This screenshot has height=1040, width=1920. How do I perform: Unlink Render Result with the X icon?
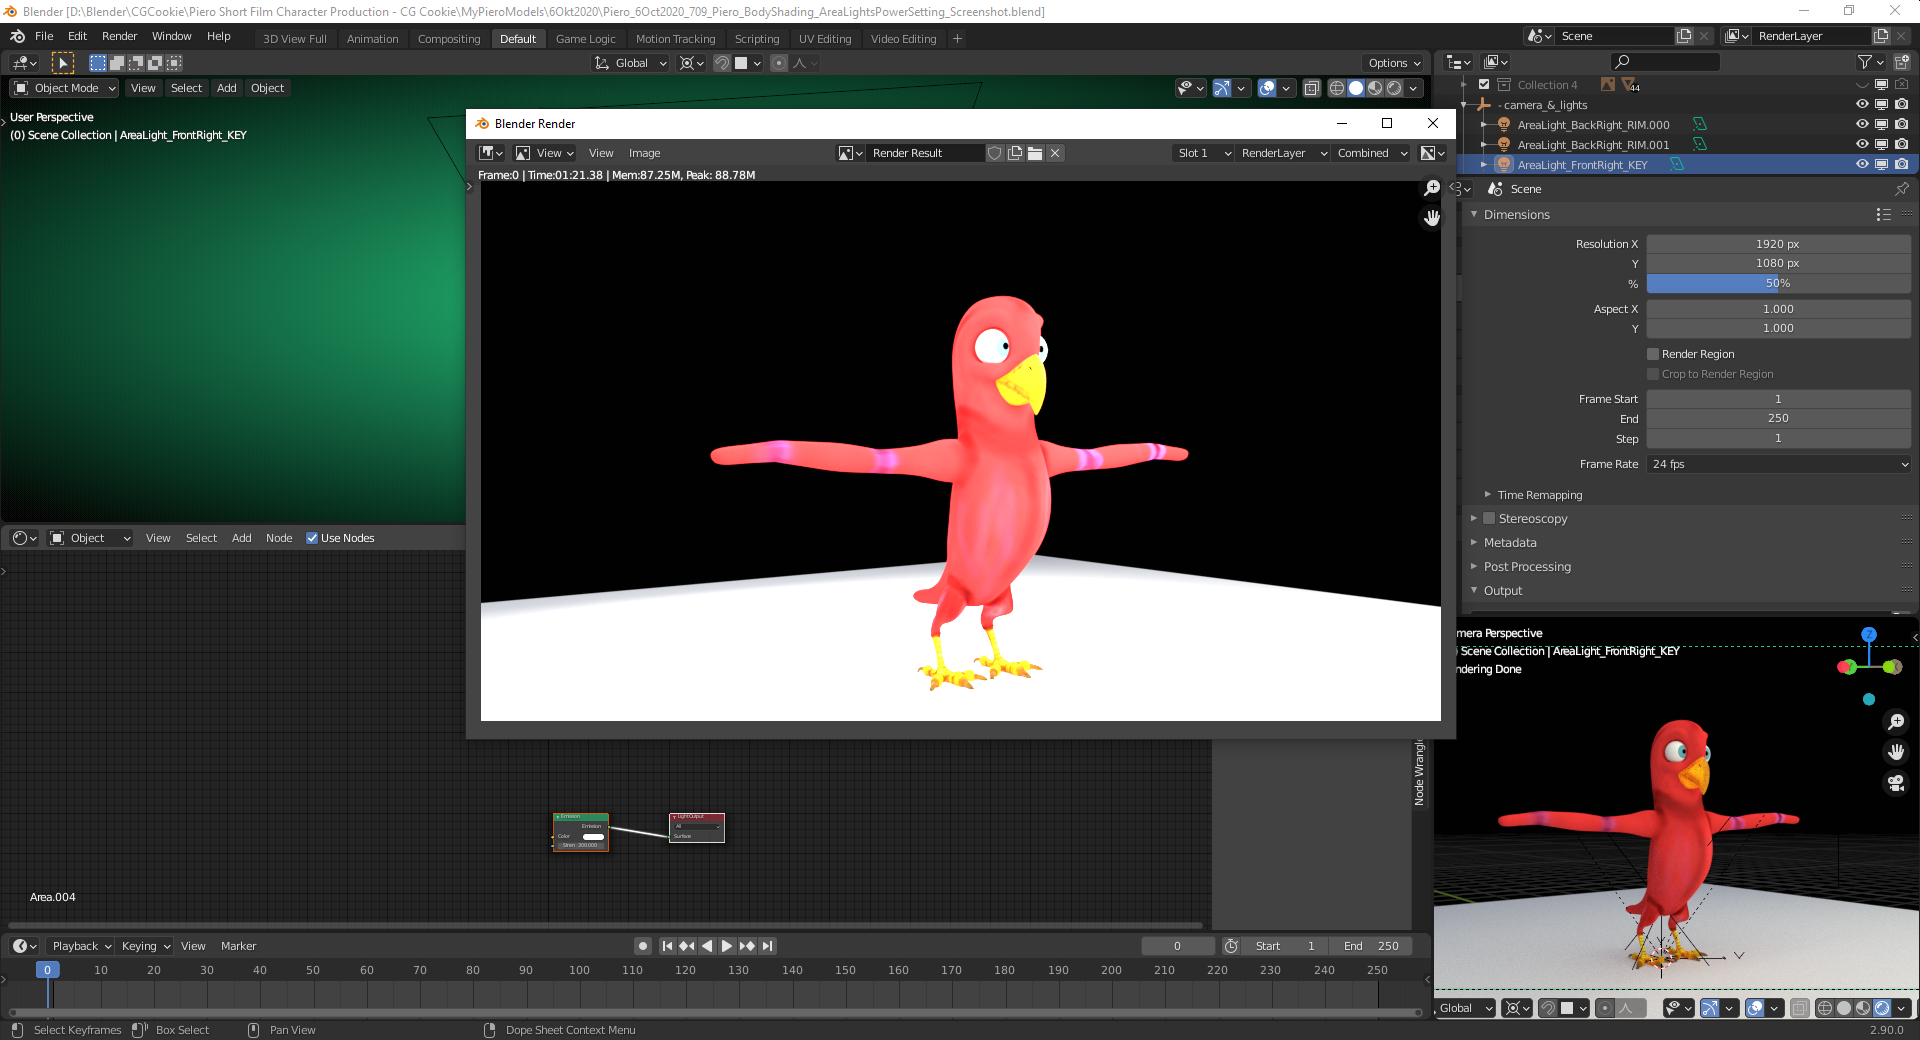1055,153
